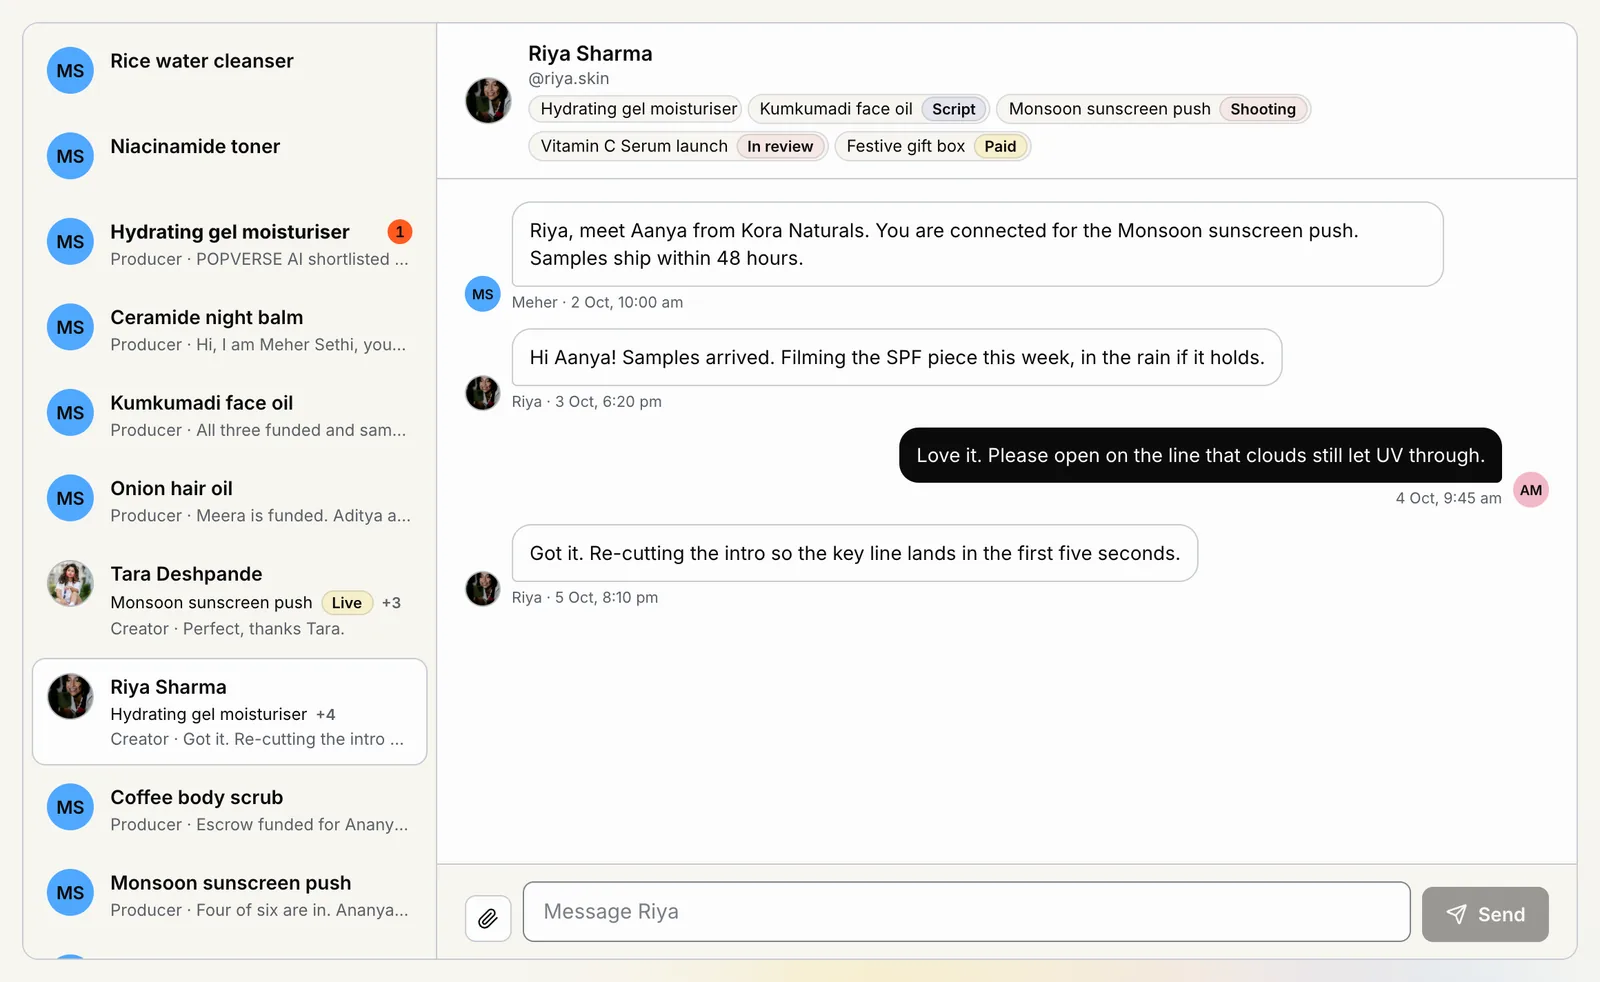Viewport: 1600px width, 982px height.
Task: Open the Onion hair oil conversation
Action: pyautogui.click(x=230, y=500)
